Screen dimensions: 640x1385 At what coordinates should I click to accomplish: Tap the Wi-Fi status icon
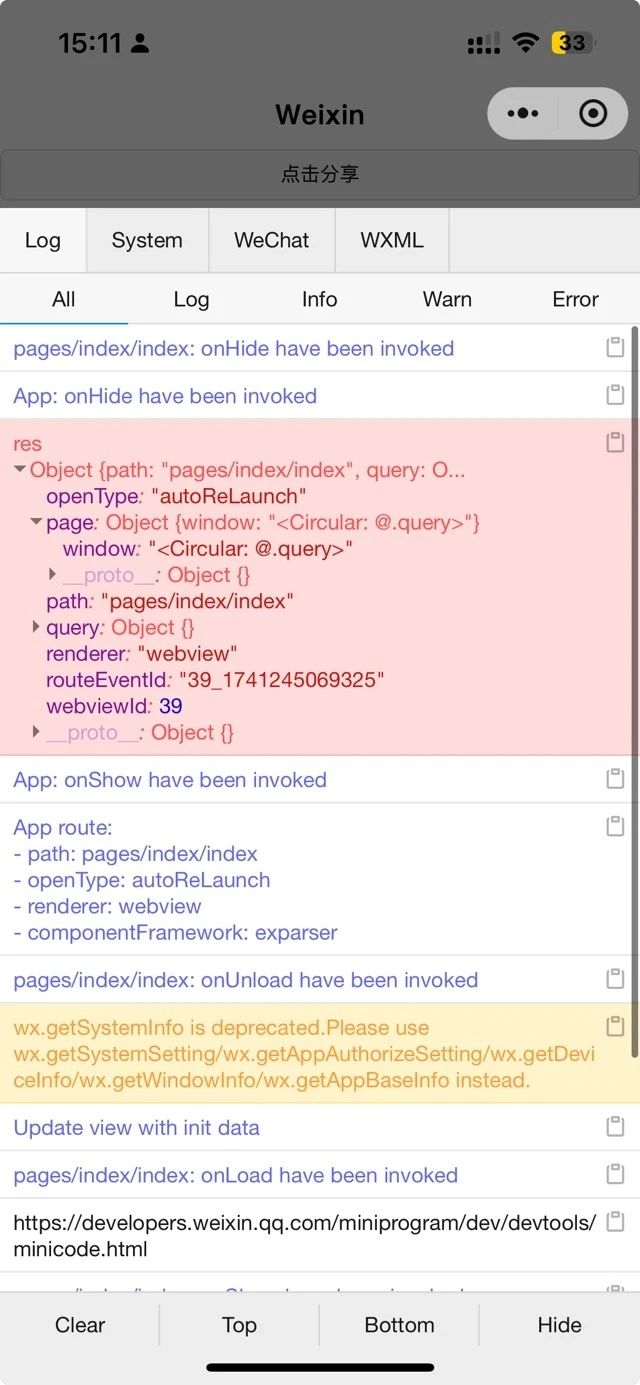click(x=525, y=42)
